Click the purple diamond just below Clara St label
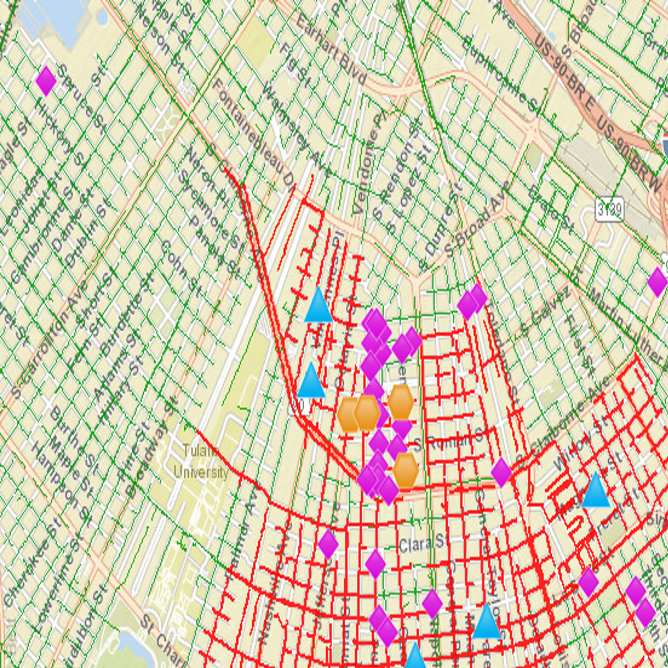668x668 pixels. 375,564
